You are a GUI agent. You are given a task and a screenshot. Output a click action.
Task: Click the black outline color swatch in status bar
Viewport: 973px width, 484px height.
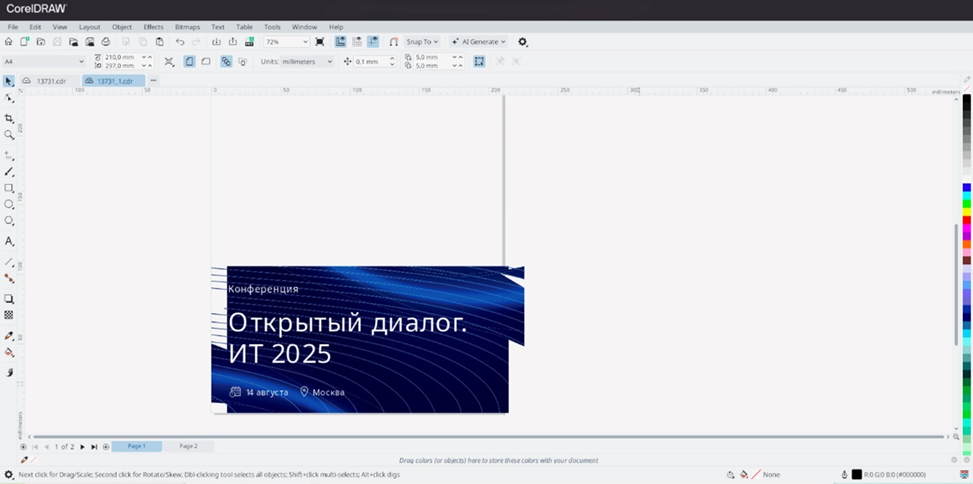point(856,475)
